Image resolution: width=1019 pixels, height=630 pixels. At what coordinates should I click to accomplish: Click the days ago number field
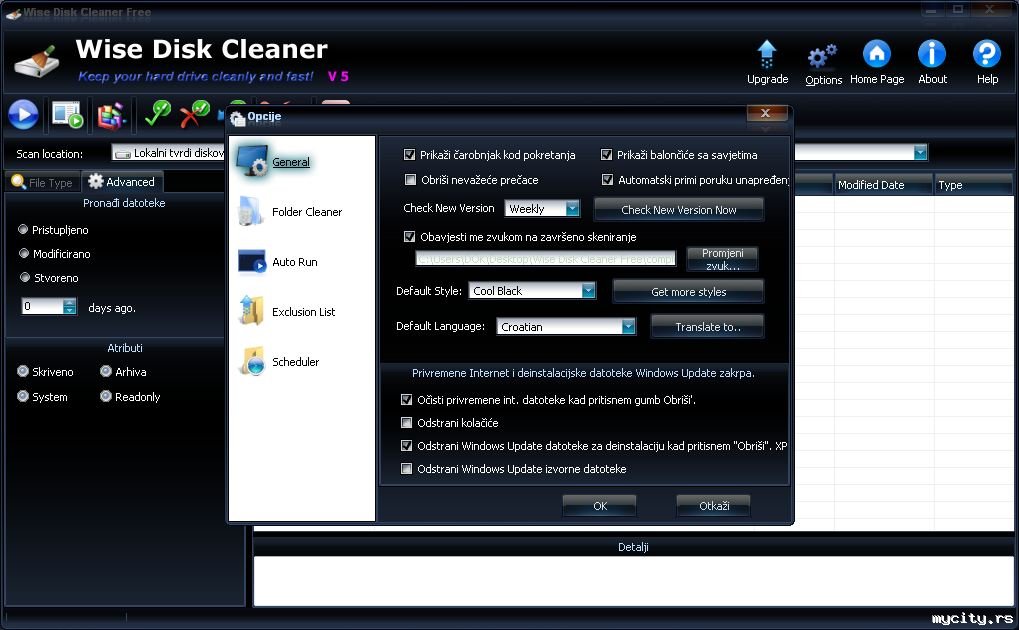tap(42, 306)
